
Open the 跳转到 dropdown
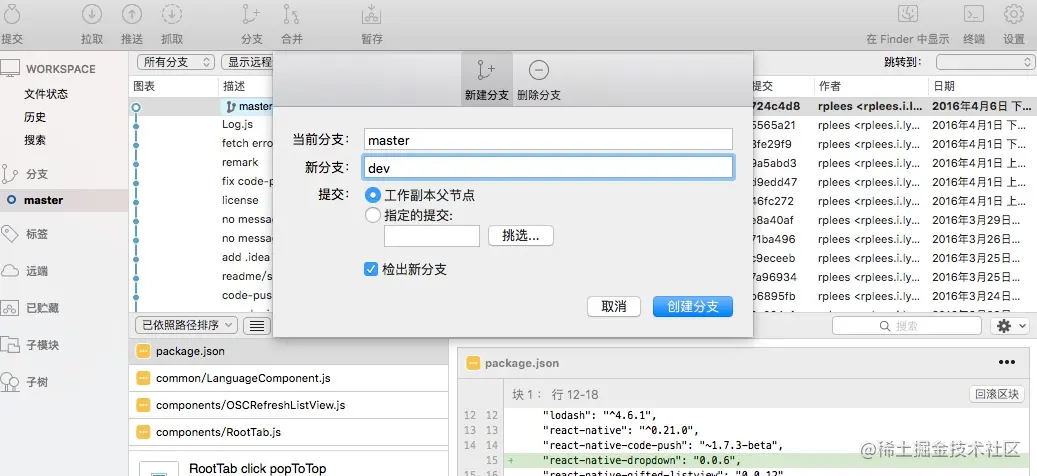[x=985, y=62]
